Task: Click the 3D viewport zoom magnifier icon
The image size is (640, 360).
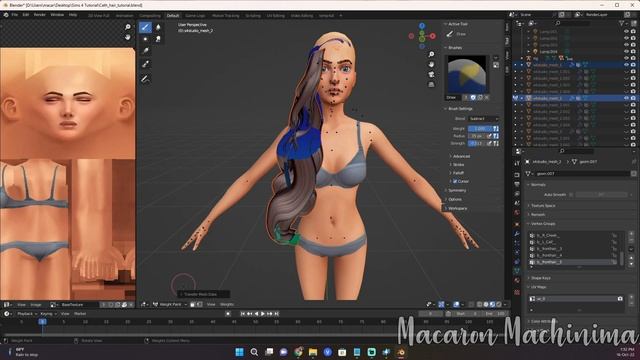Action: (x=431, y=54)
